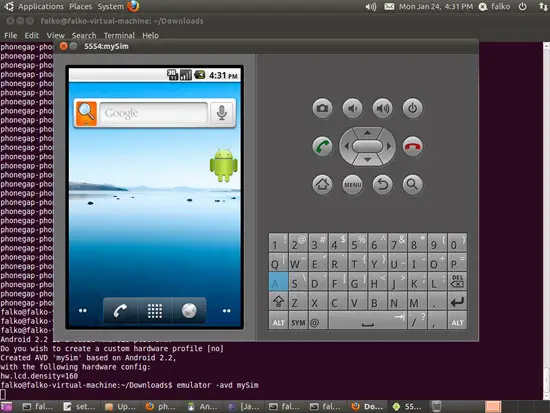This screenshot has height=413, width=550.
Task: Click the emulator back arrow button
Action: [383, 184]
